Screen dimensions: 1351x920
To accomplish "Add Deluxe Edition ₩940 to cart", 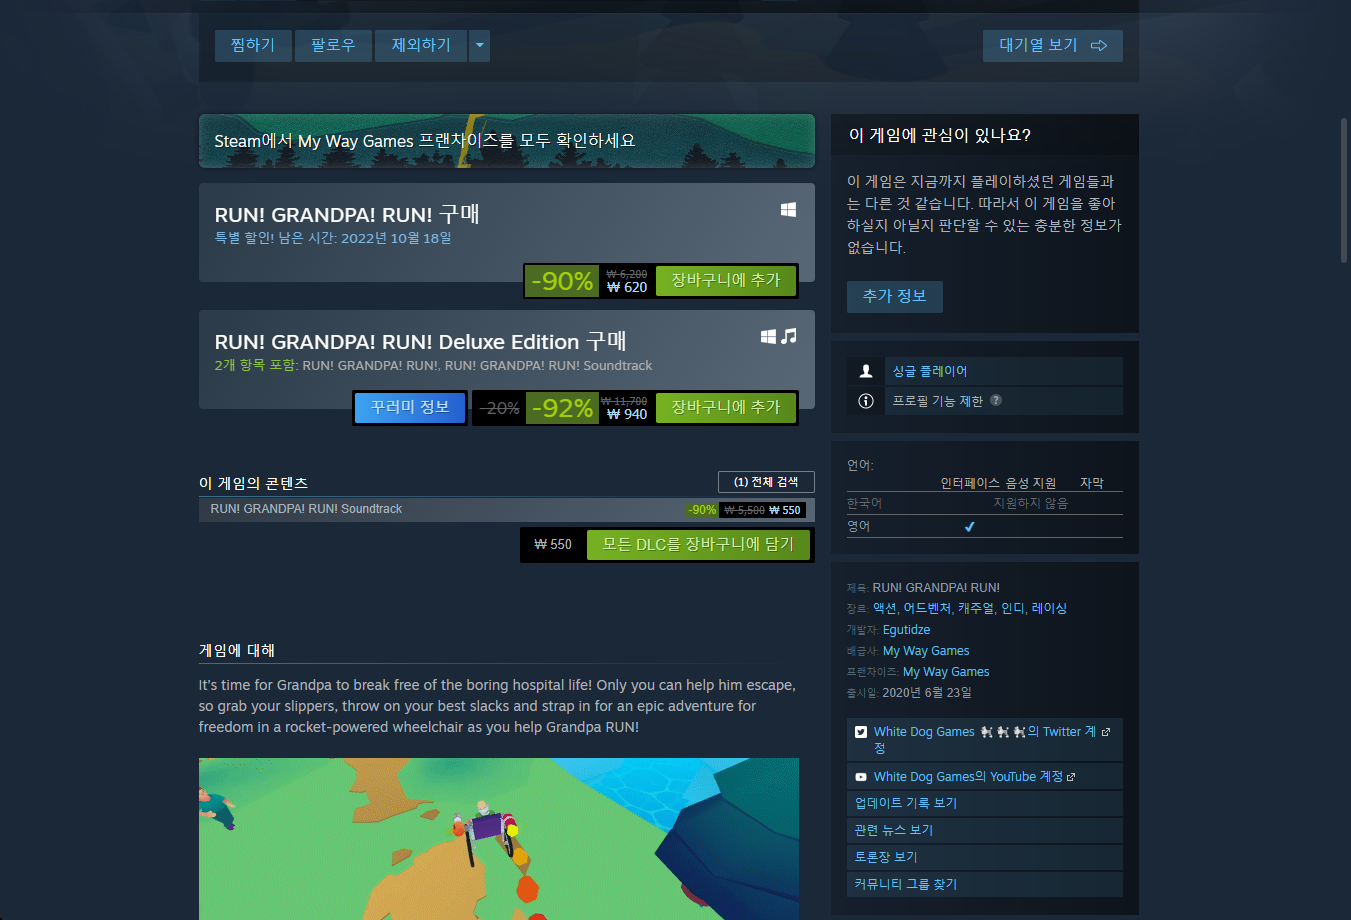I will pyautogui.click(x=726, y=407).
